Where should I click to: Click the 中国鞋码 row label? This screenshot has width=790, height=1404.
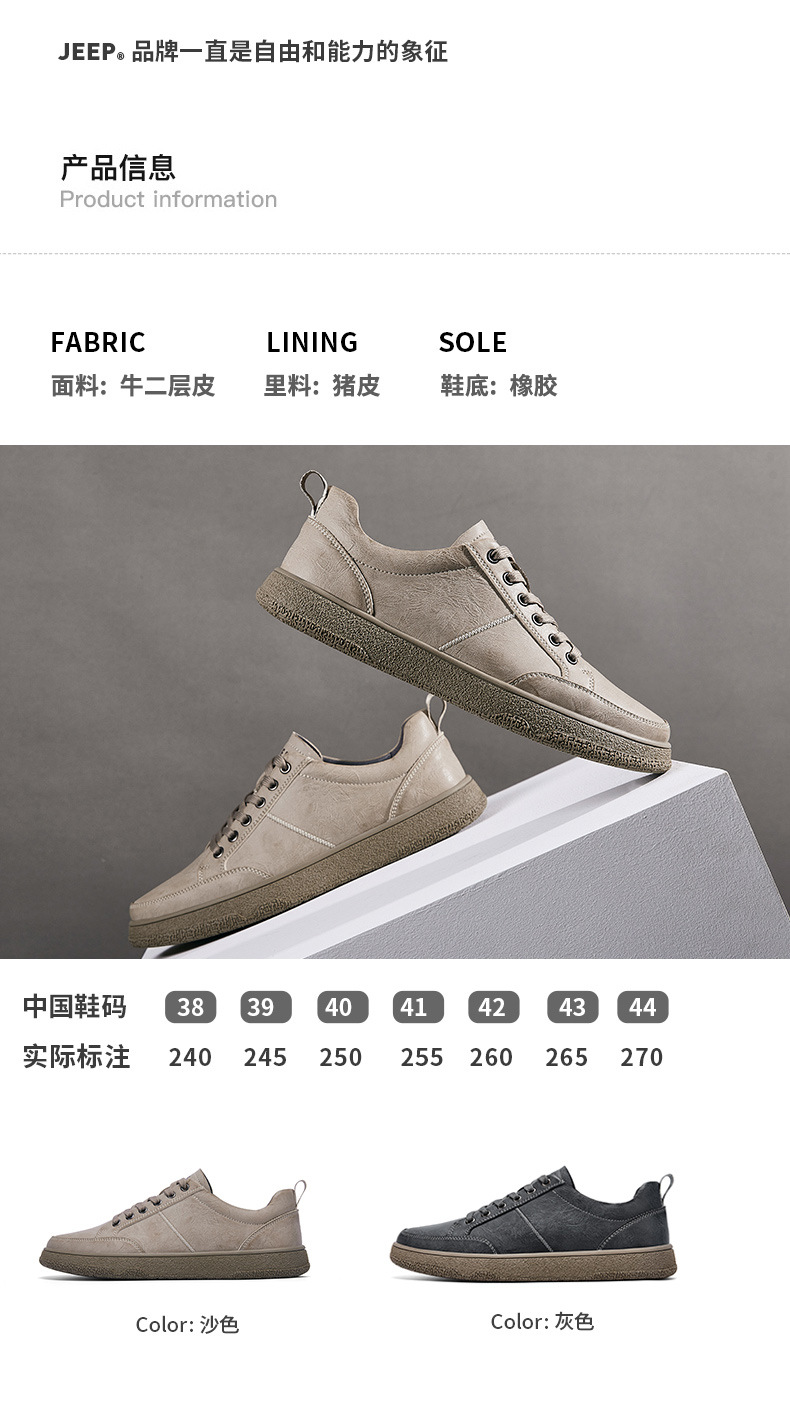tap(75, 1006)
